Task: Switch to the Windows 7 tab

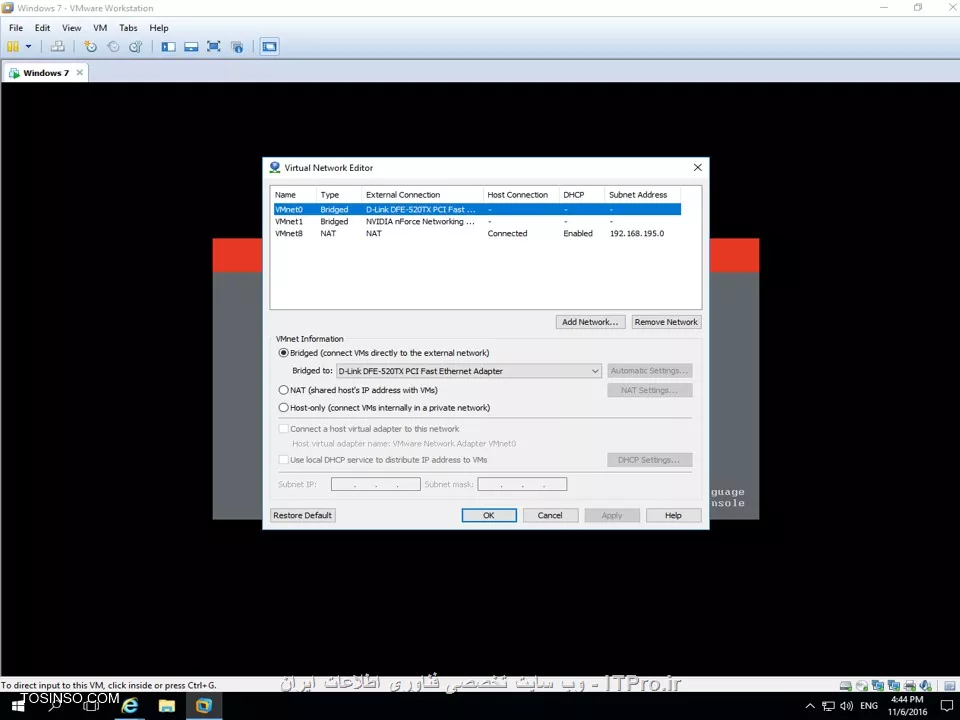Action: click(45, 73)
